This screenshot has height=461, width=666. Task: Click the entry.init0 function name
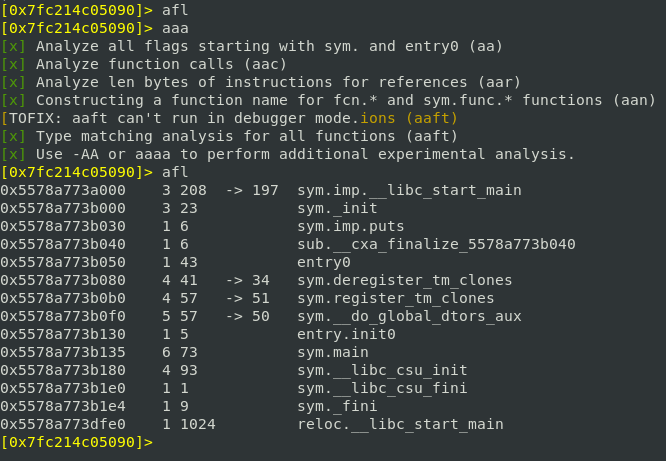[x=345, y=334]
